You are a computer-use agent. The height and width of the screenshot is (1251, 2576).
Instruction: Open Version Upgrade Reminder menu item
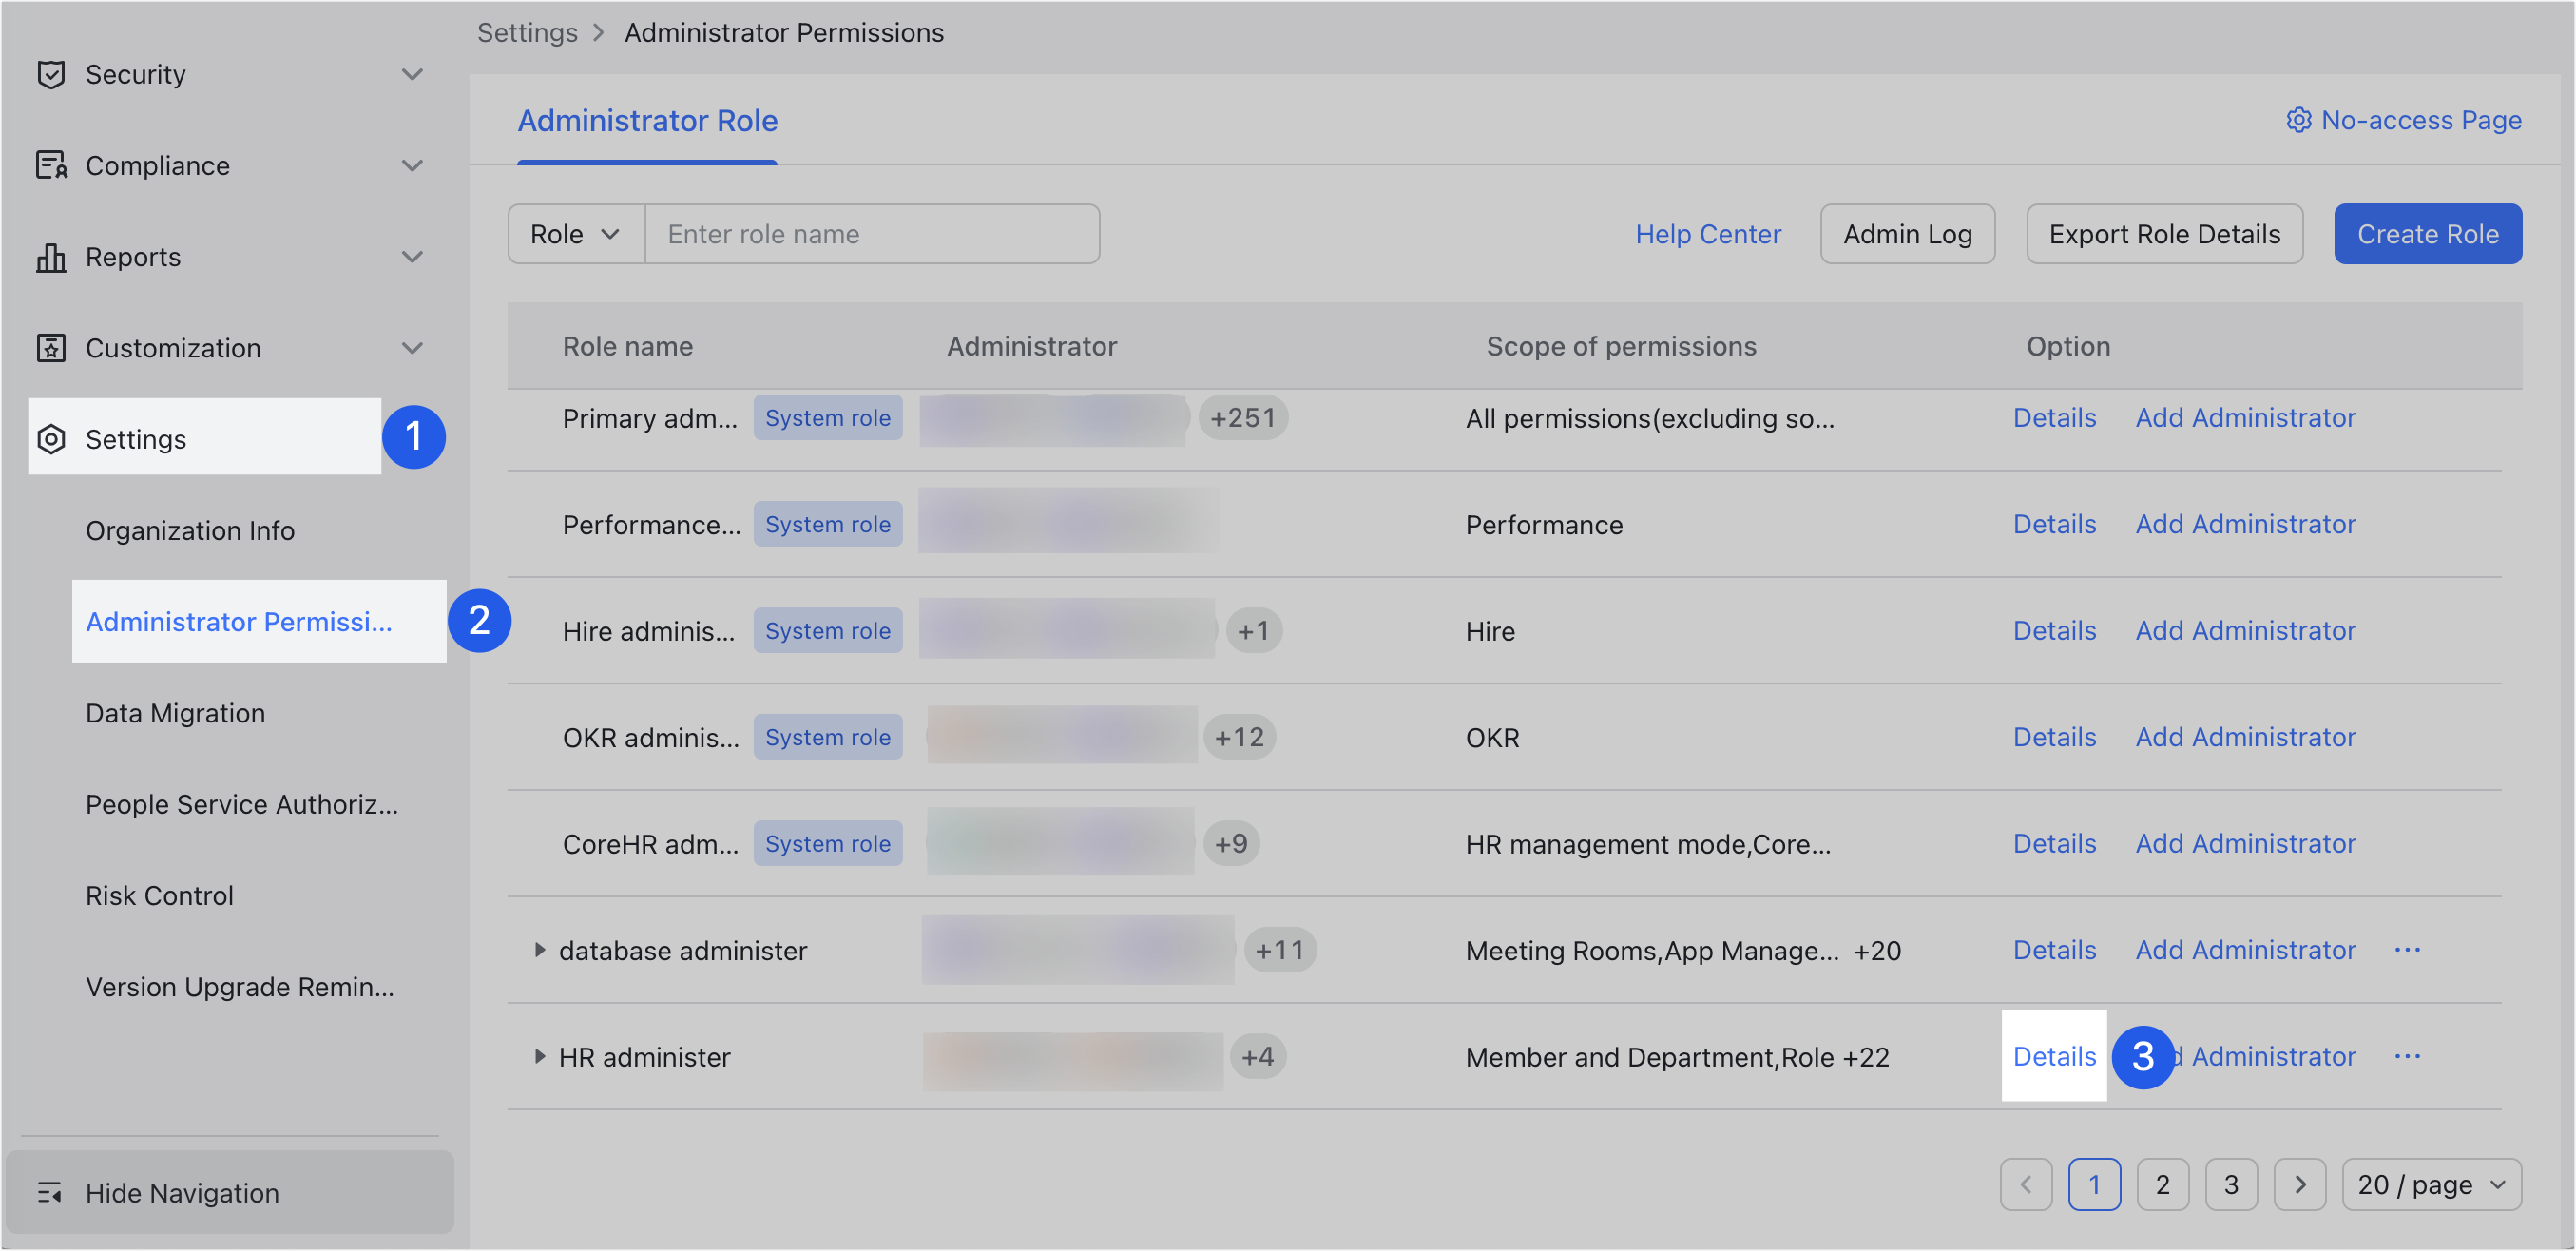tap(239, 986)
